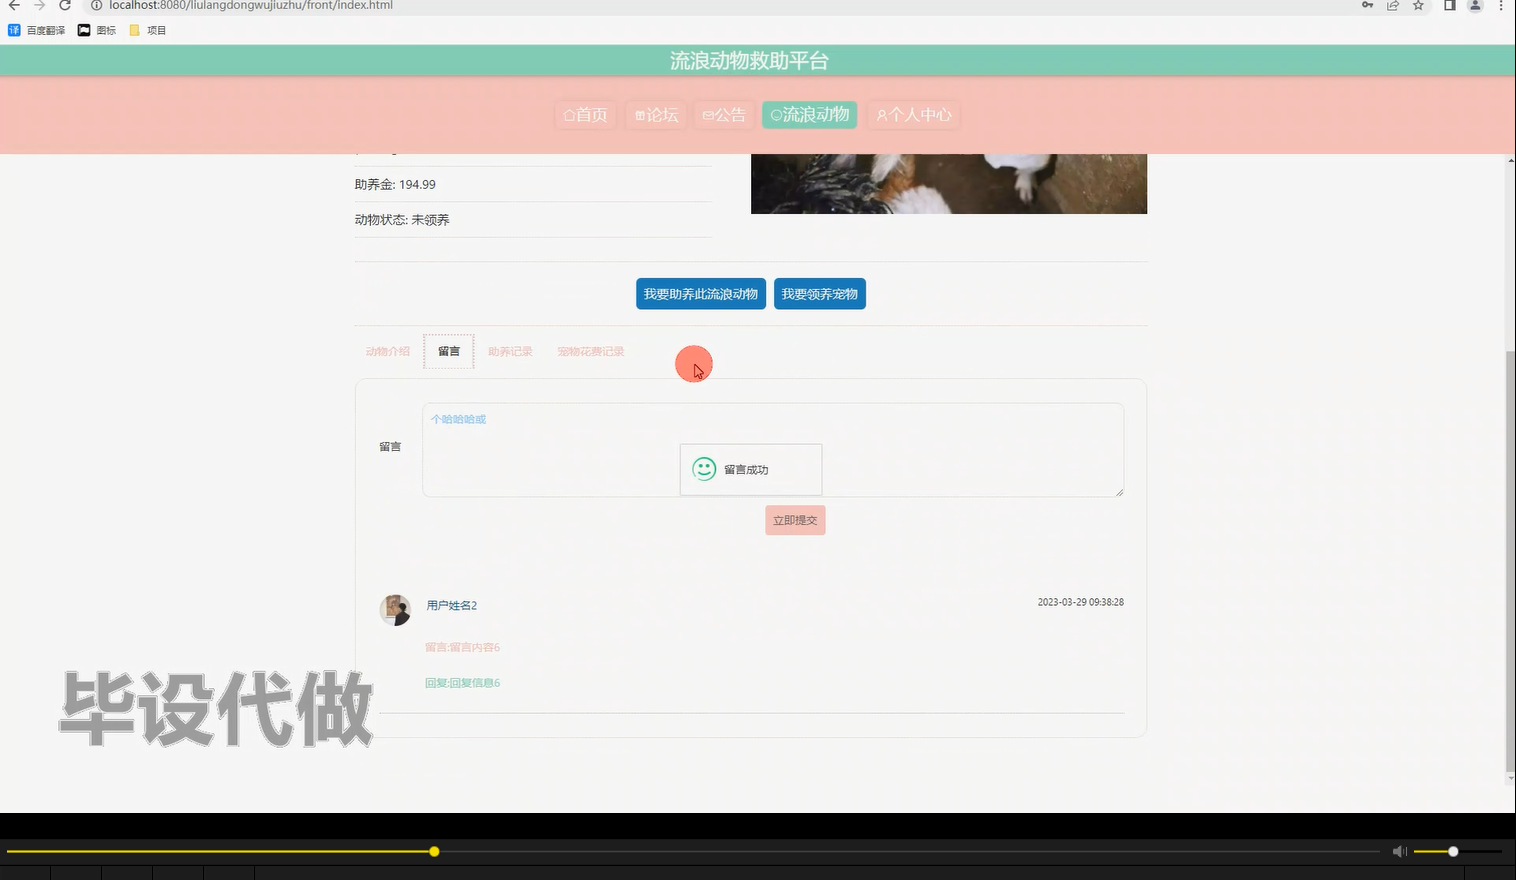Open the browser three-dot menu
This screenshot has width=1516, height=880.
(x=1501, y=5)
